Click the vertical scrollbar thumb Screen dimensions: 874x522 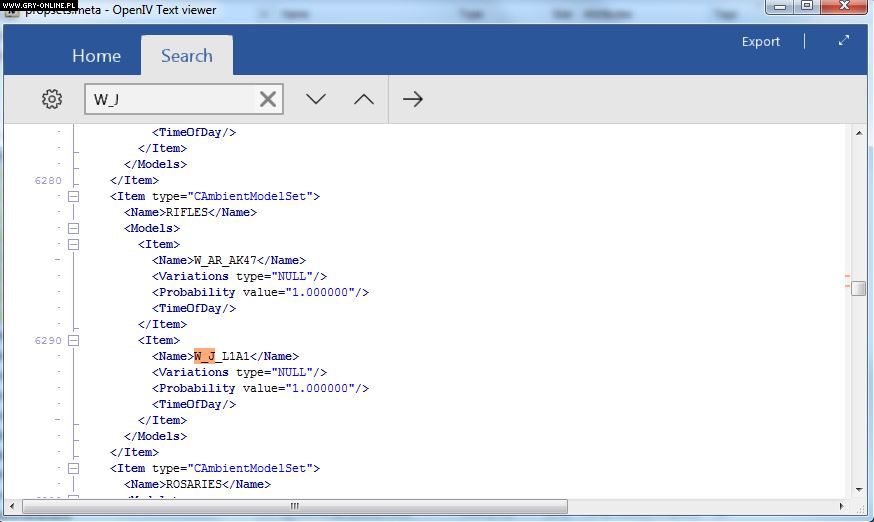(x=859, y=288)
